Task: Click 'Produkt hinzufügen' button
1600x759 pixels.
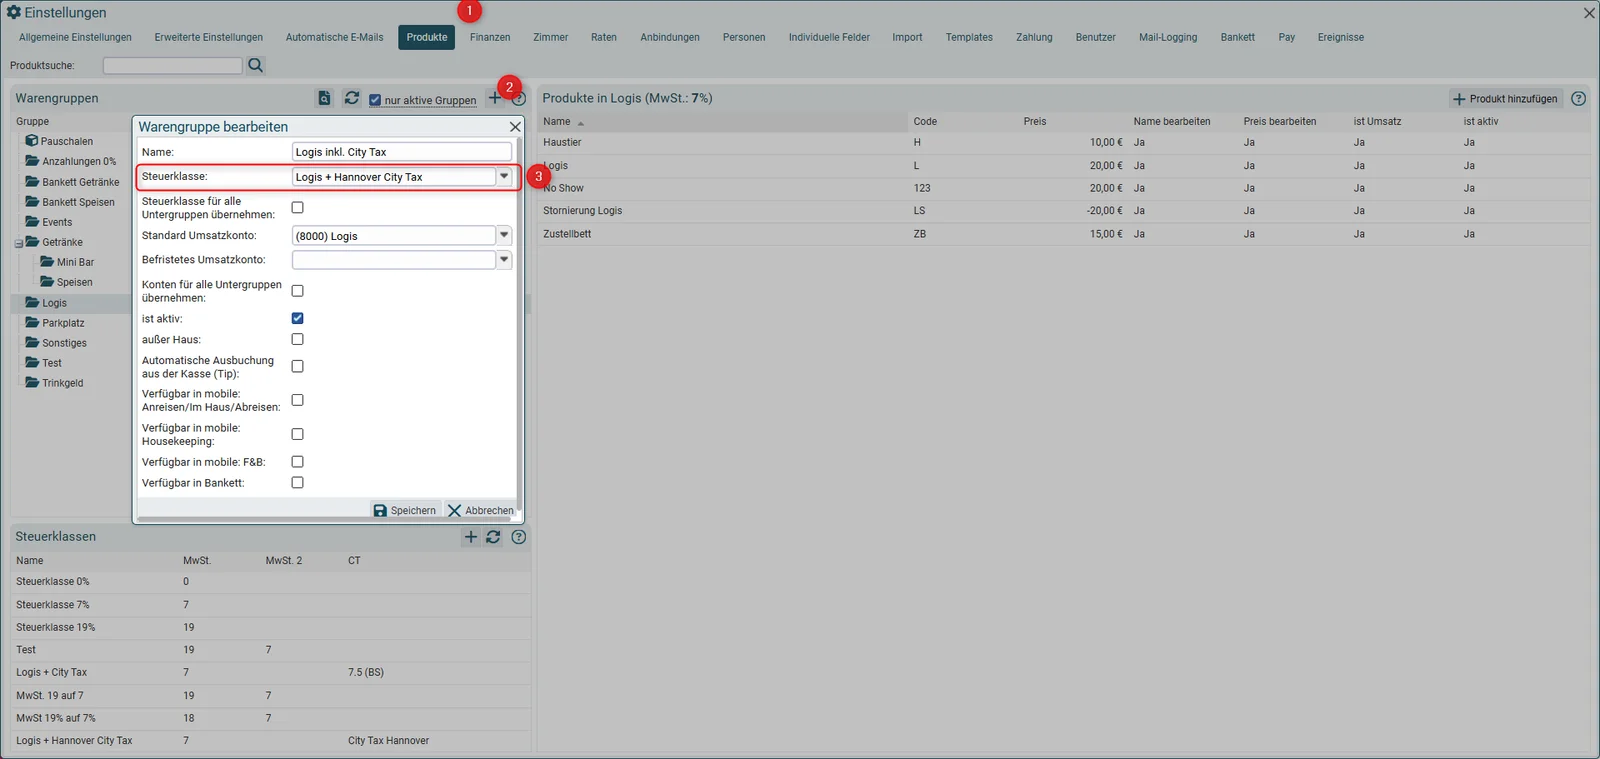Action: click(x=1505, y=99)
